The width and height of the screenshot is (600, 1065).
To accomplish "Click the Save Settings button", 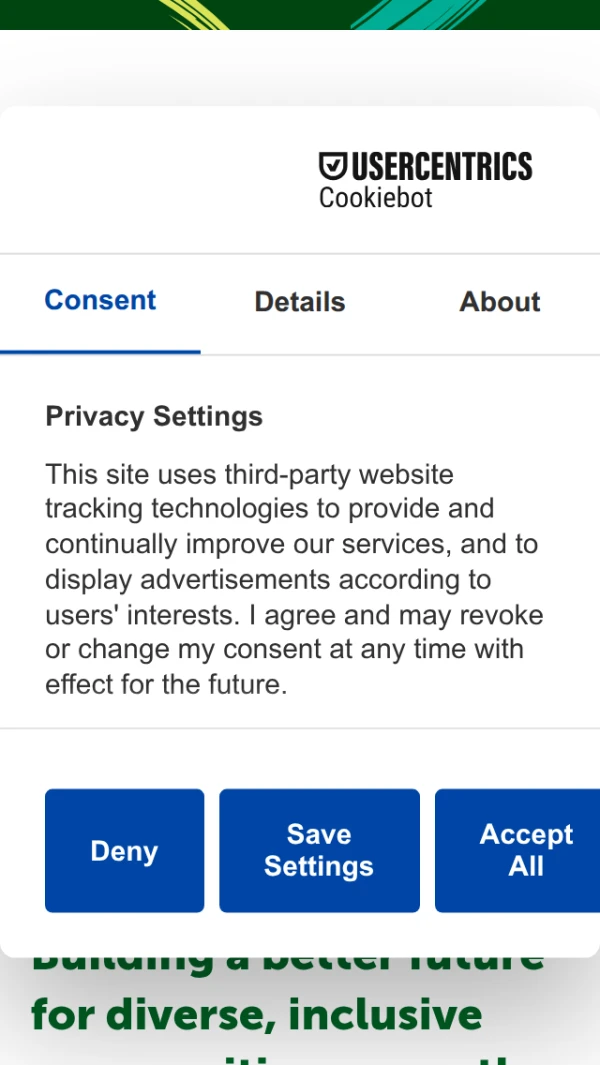I will (319, 850).
